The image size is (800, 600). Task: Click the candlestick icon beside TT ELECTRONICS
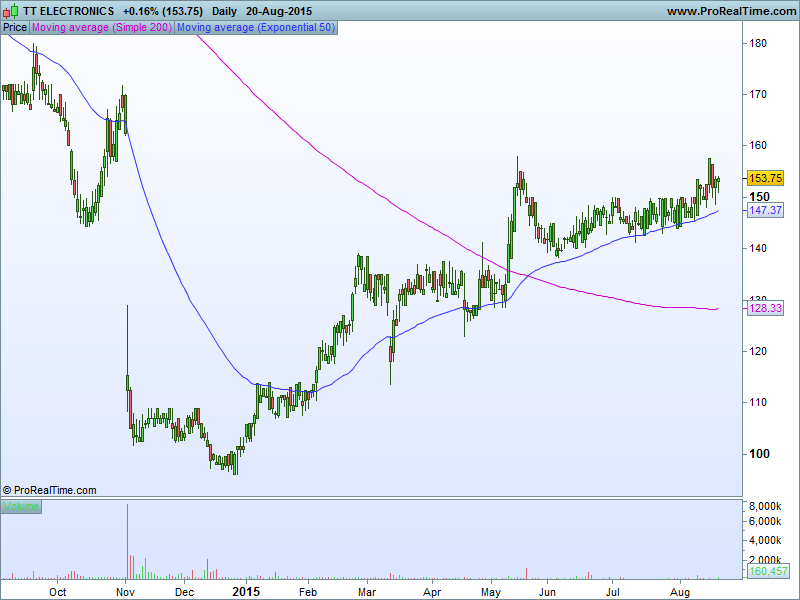coord(11,11)
